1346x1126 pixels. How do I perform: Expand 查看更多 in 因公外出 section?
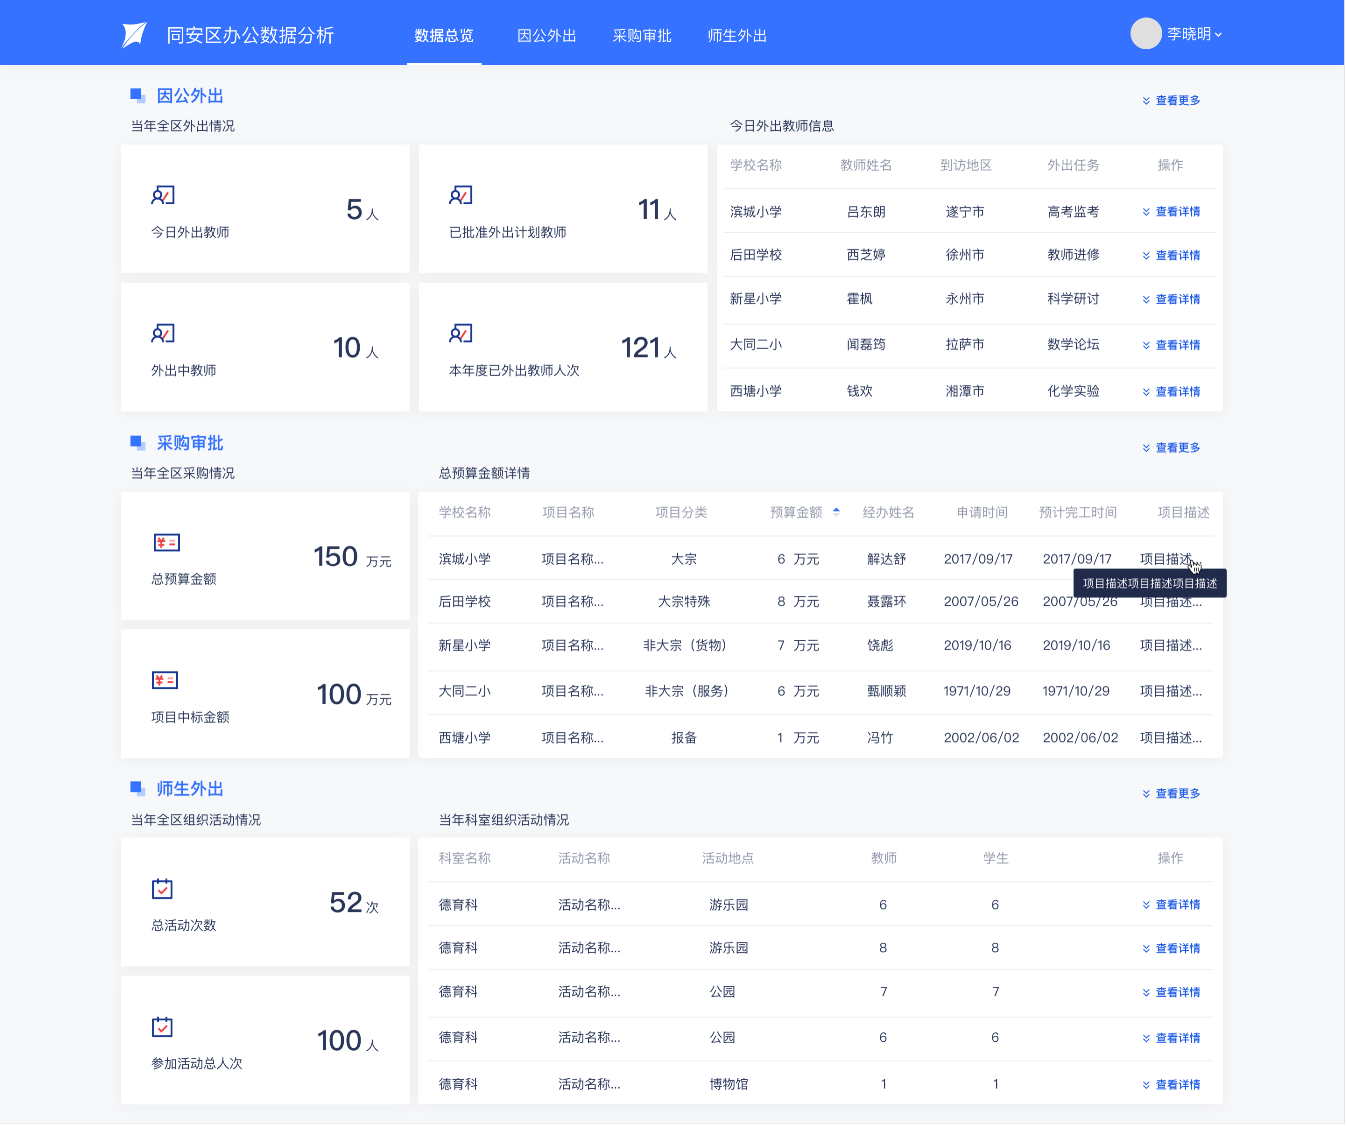pyautogui.click(x=1171, y=100)
